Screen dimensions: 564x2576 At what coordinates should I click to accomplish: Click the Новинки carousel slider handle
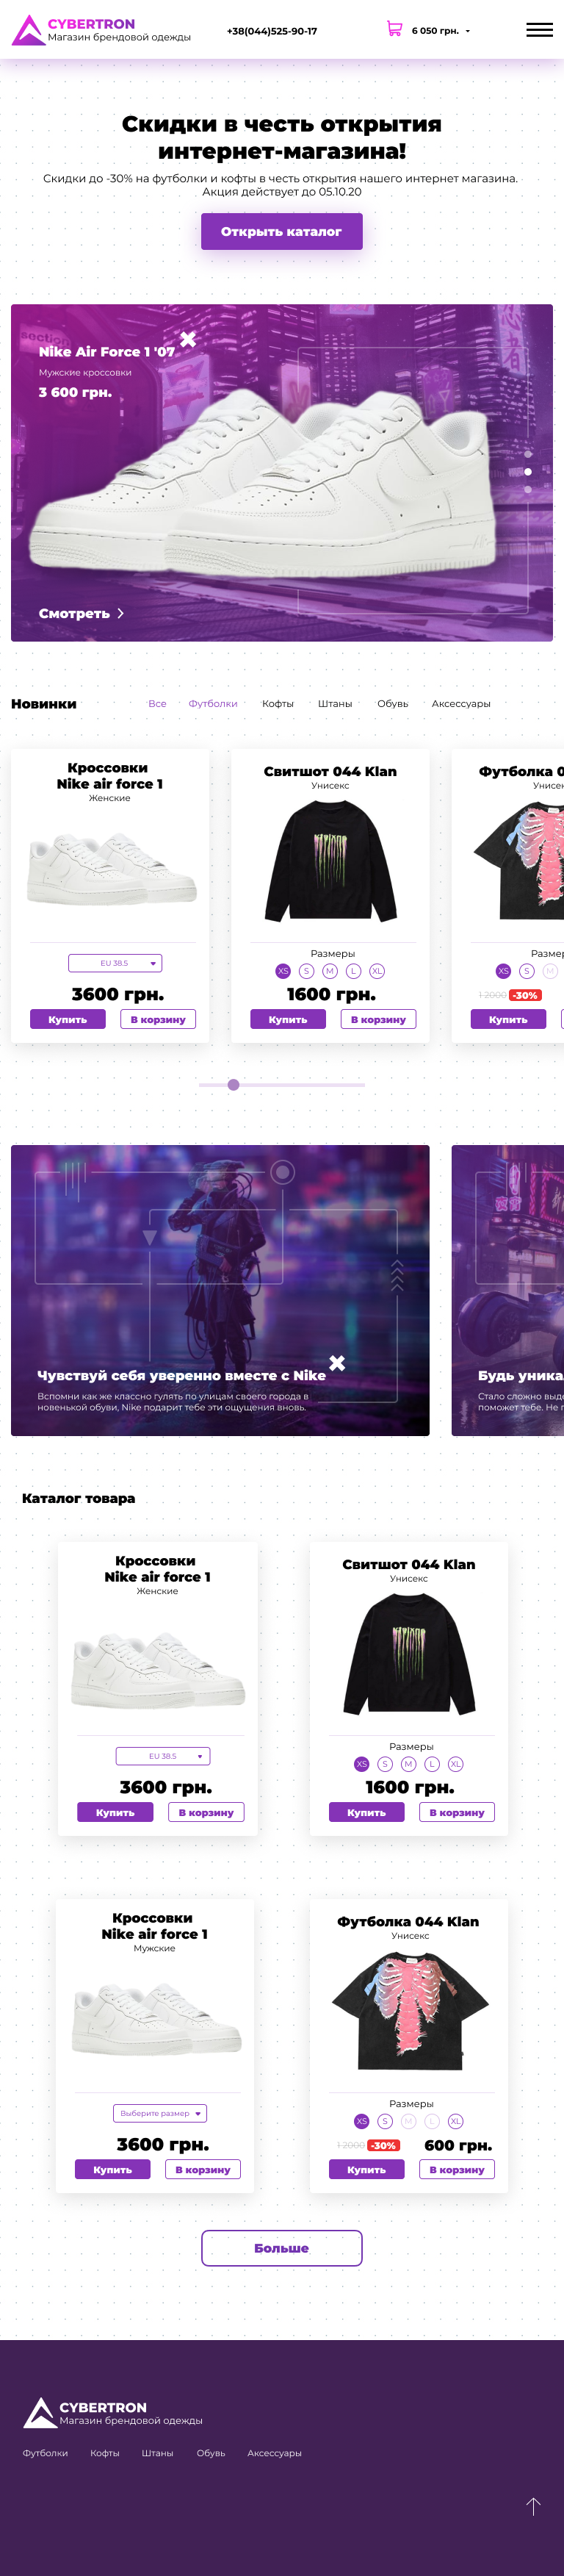tap(233, 1085)
